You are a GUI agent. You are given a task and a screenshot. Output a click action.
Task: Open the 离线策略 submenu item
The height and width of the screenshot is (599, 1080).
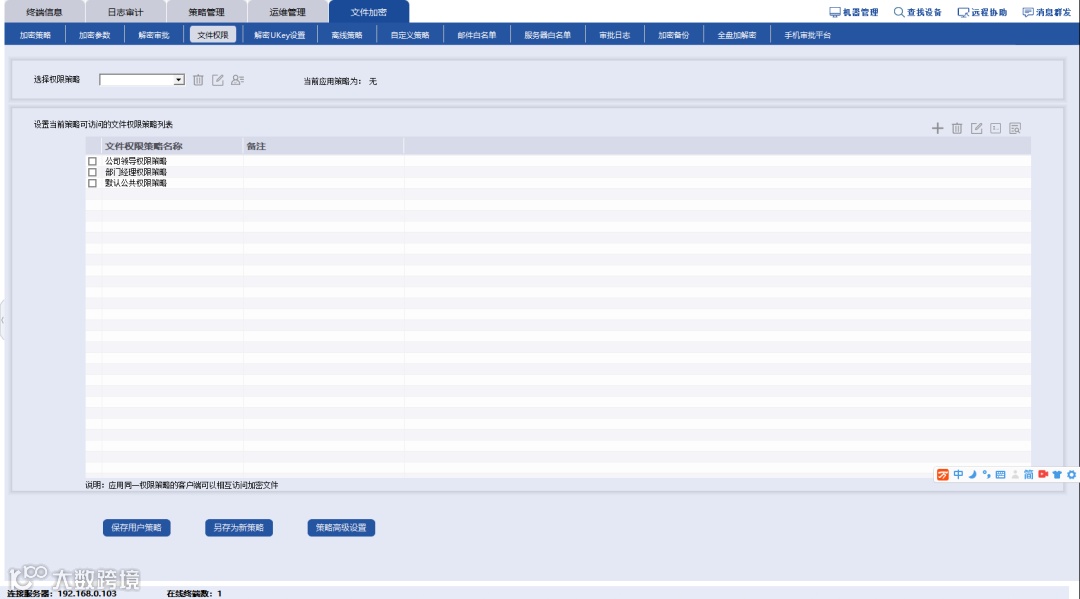coord(346,35)
